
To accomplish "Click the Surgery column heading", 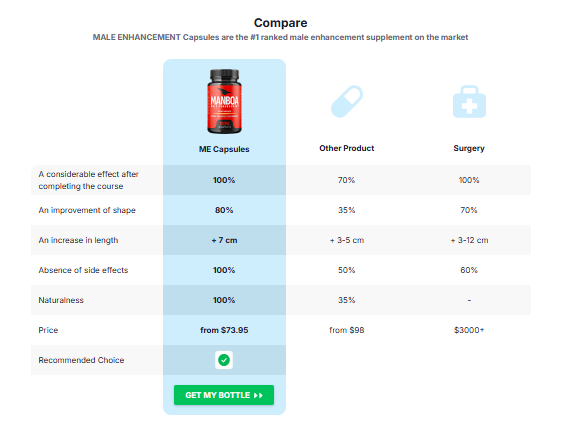I will 469,148.
